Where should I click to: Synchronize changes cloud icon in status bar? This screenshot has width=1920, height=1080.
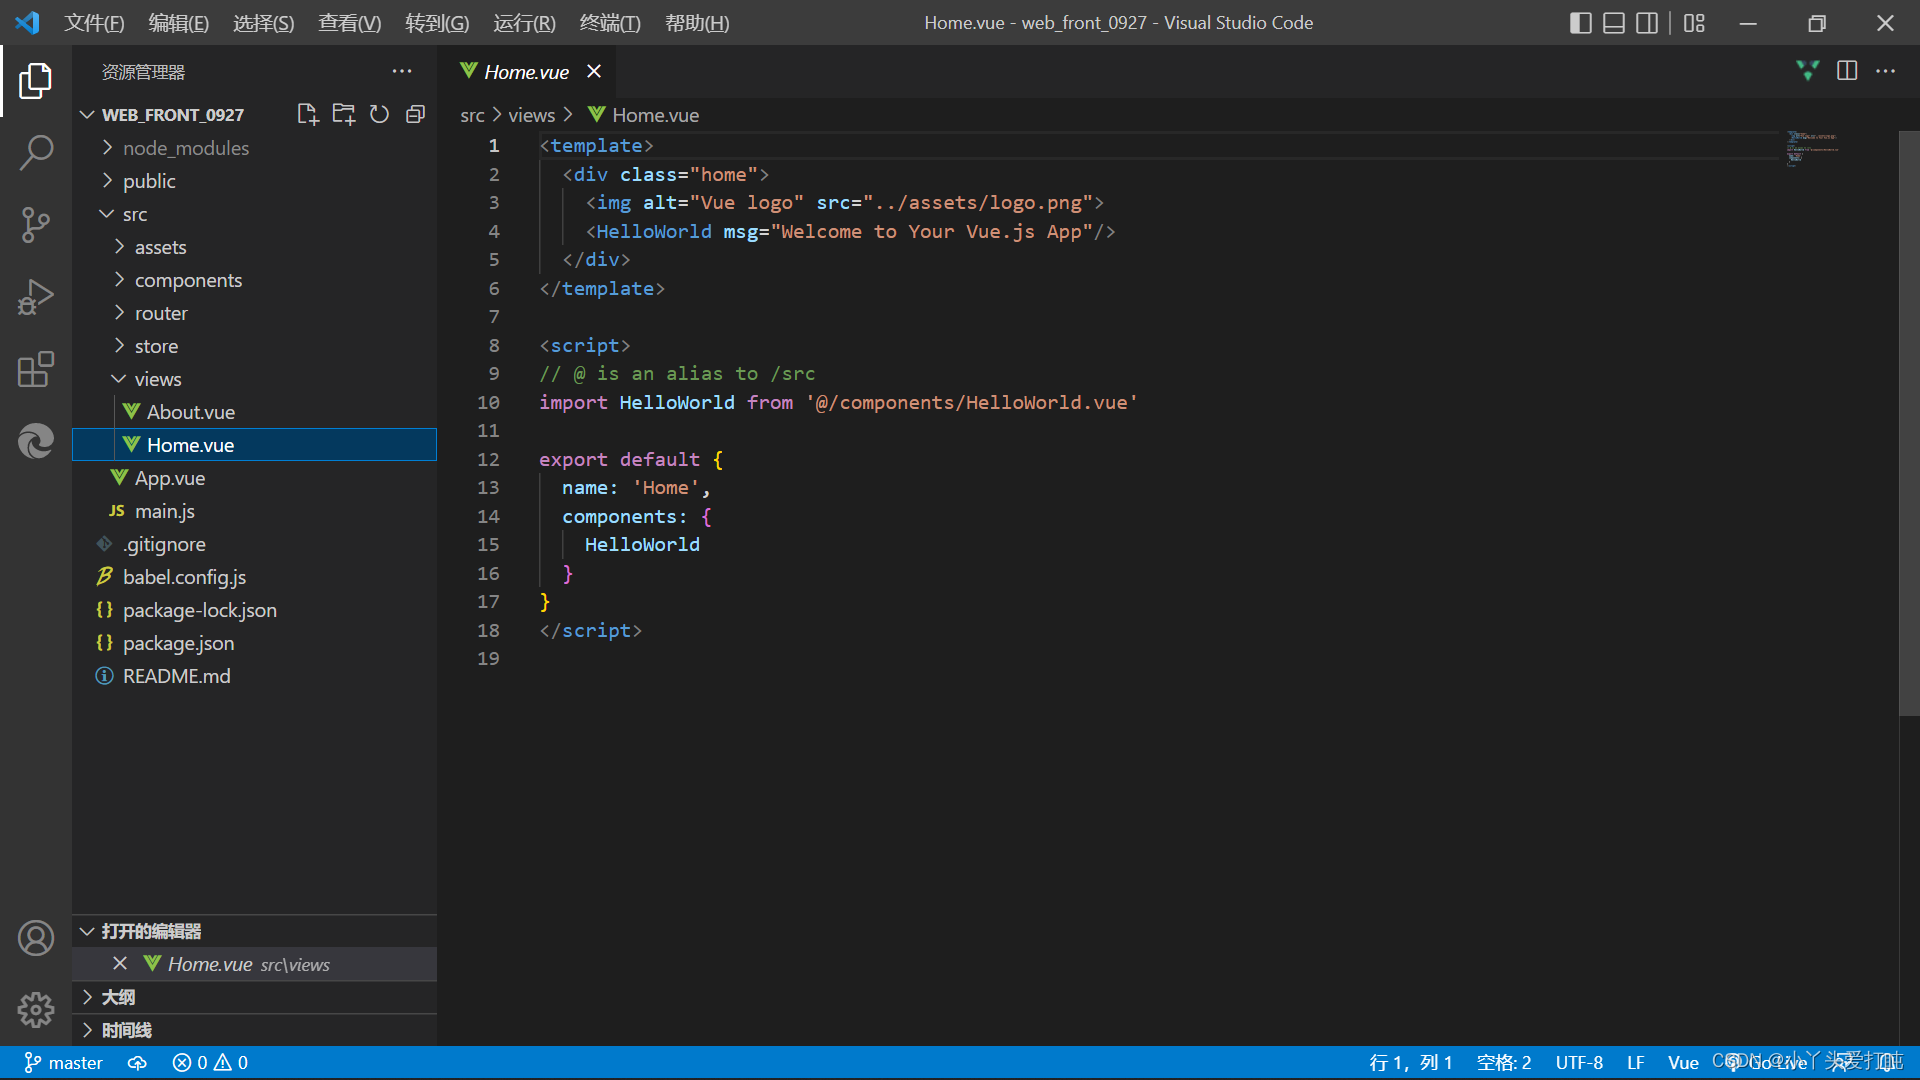pyautogui.click(x=137, y=1063)
